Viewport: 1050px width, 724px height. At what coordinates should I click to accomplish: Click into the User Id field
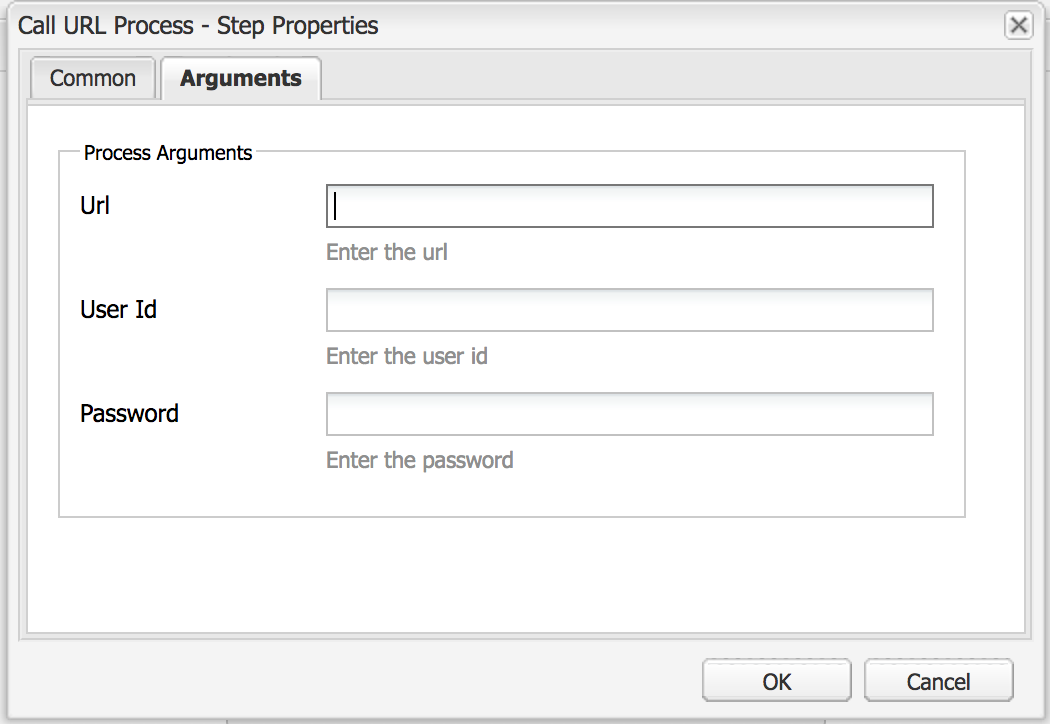629,309
